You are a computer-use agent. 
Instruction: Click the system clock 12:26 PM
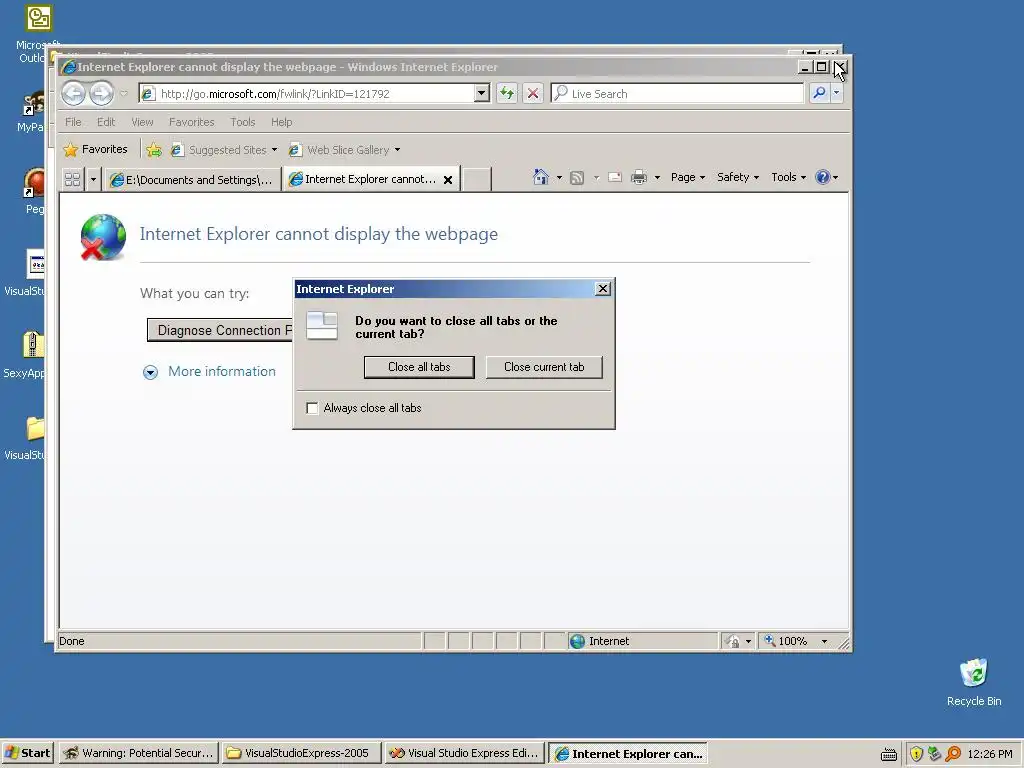coord(989,754)
